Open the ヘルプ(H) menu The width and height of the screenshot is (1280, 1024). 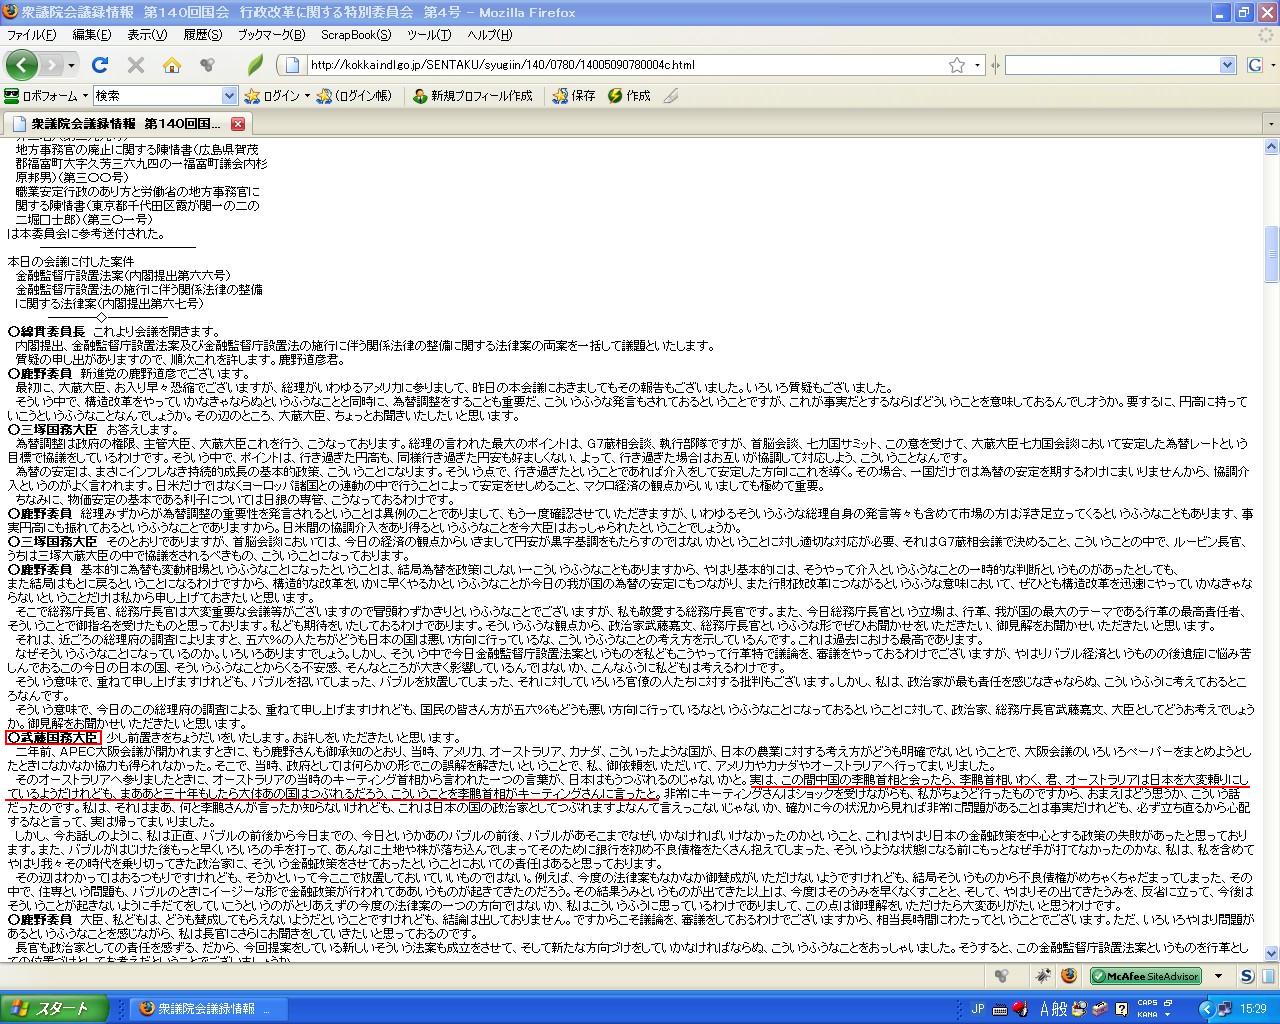pyautogui.click(x=490, y=35)
